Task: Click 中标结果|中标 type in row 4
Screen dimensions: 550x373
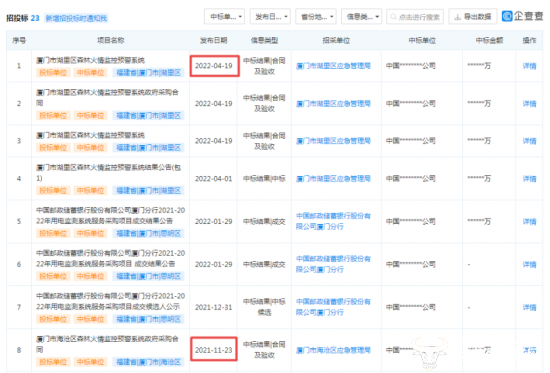Action: [264, 179]
